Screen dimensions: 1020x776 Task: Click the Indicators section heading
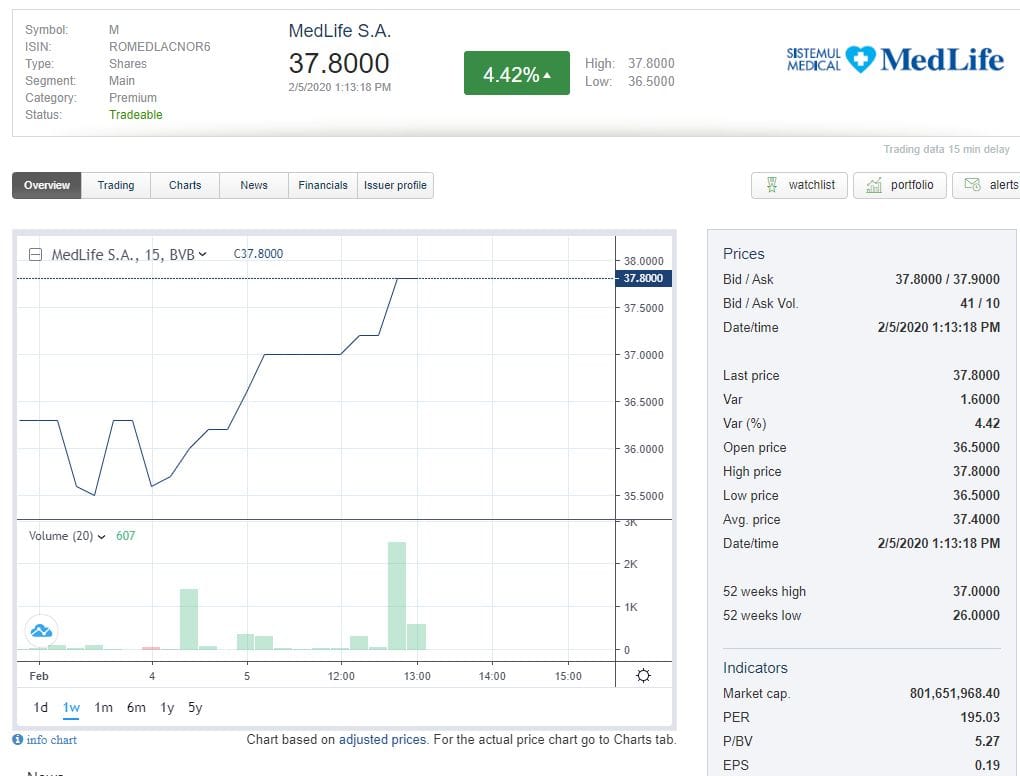coord(755,668)
